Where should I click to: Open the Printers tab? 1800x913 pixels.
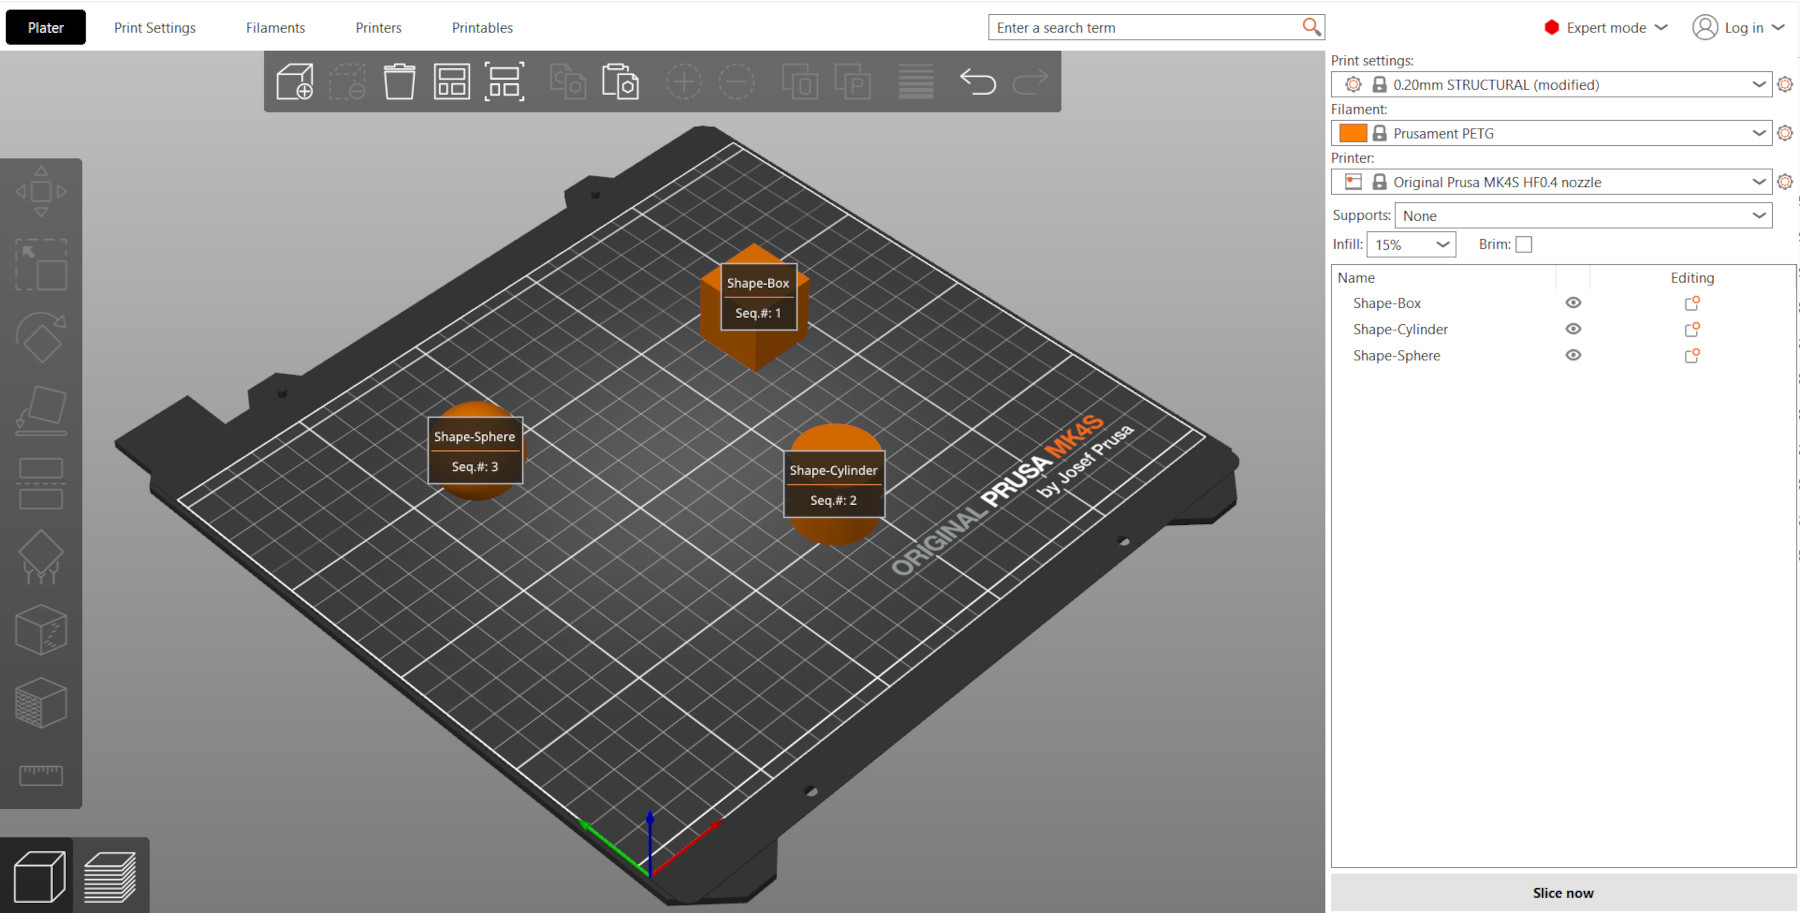click(379, 28)
